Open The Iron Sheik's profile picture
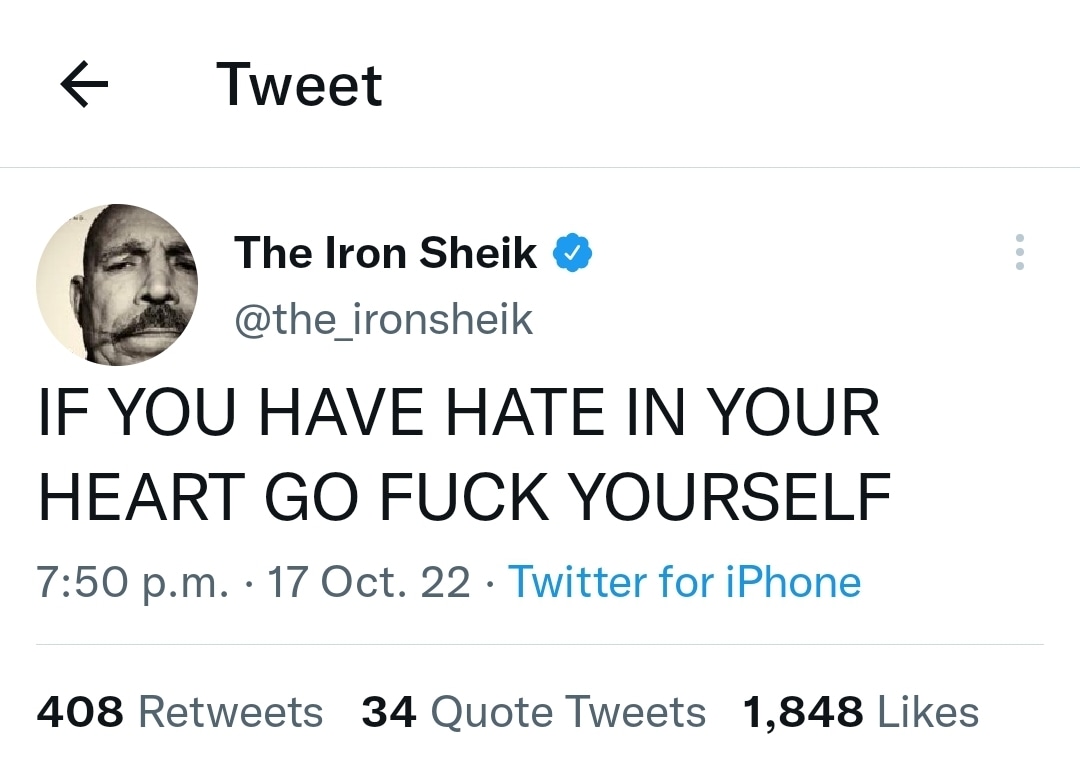Viewport: 1080px width, 773px height. click(117, 285)
